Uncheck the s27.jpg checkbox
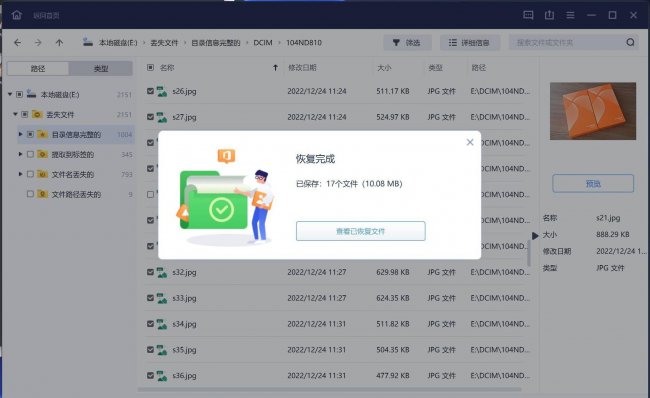Image resolution: width=650 pixels, height=398 pixels. click(150, 116)
